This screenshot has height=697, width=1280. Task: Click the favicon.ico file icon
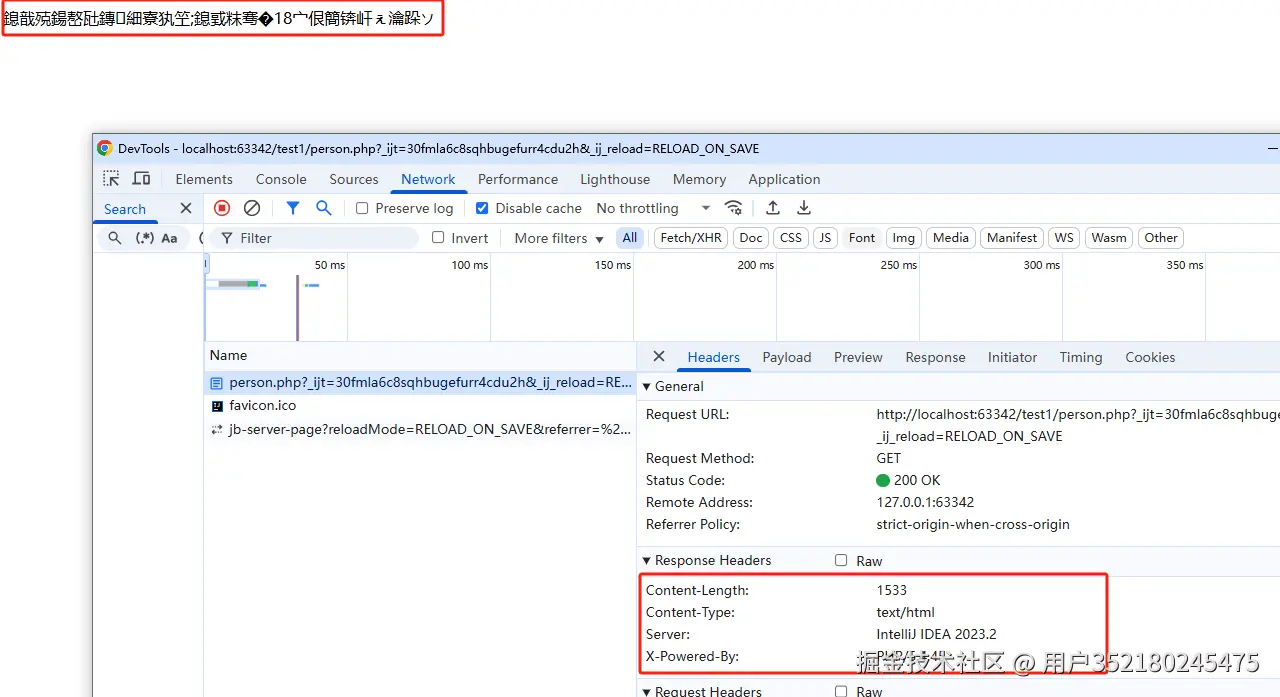tap(217, 406)
